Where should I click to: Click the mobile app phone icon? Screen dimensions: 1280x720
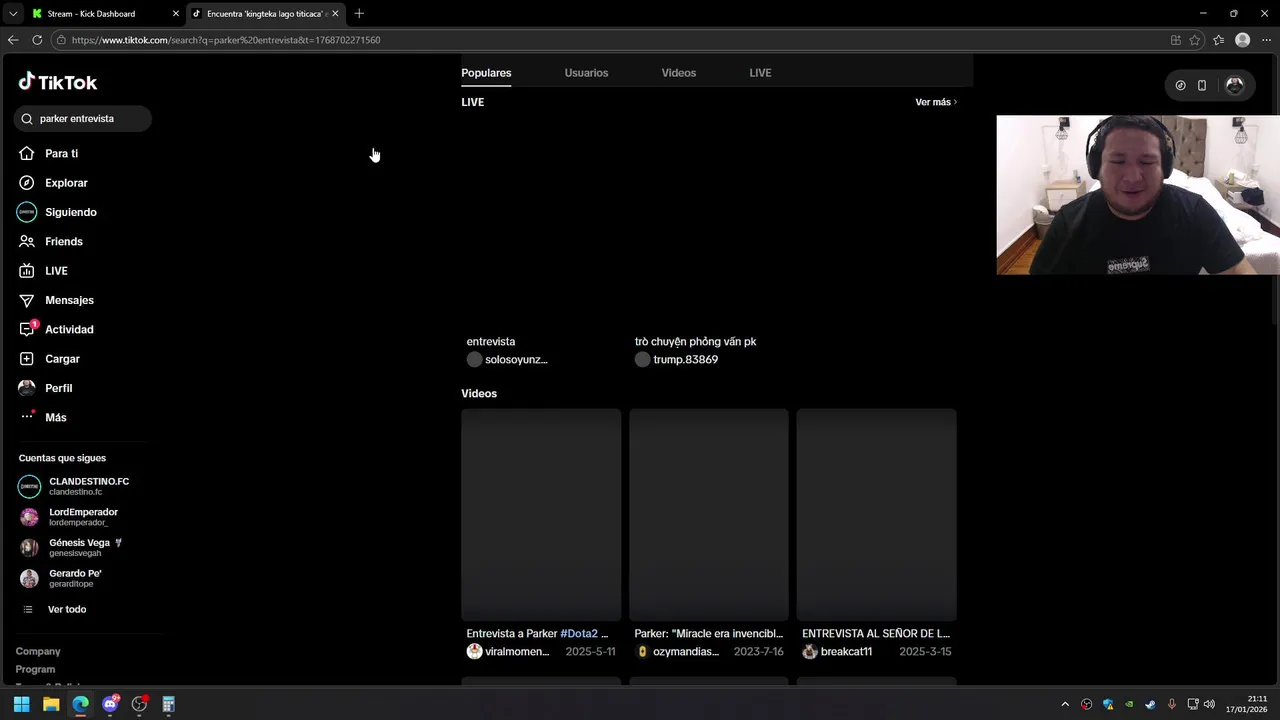(1202, 86)
